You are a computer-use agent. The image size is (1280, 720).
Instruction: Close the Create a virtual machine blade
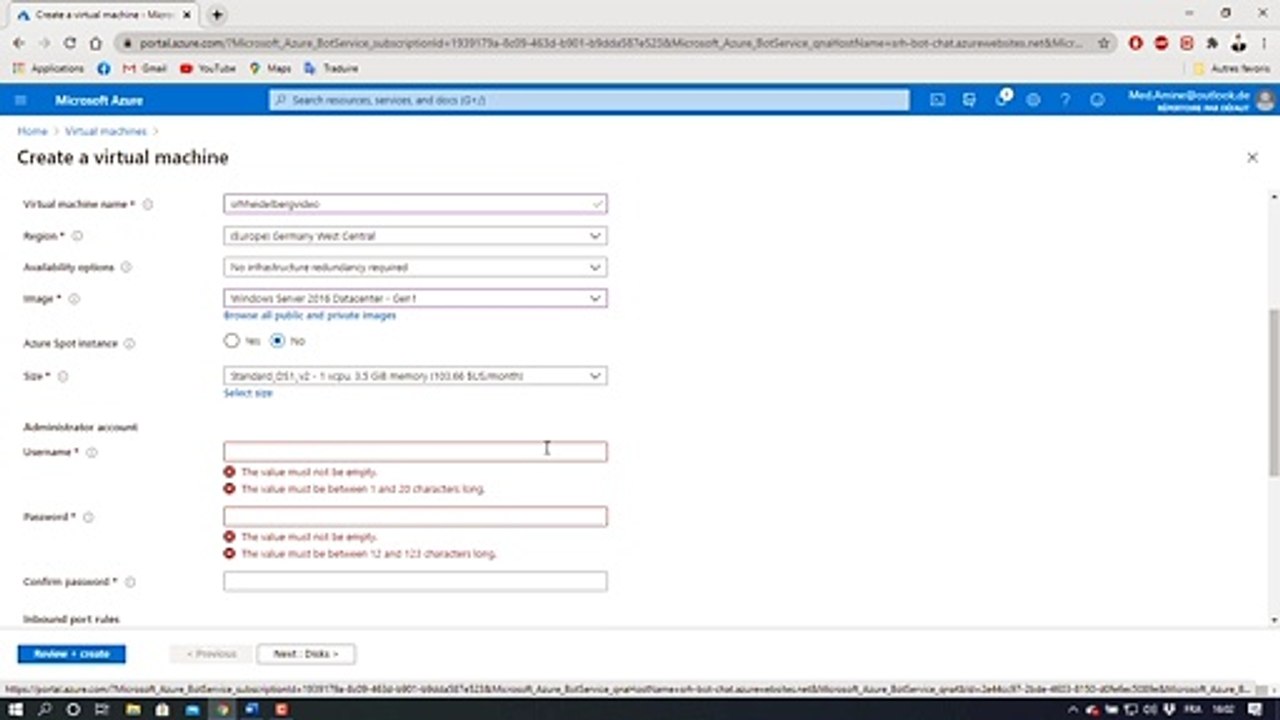[1252, 157]
